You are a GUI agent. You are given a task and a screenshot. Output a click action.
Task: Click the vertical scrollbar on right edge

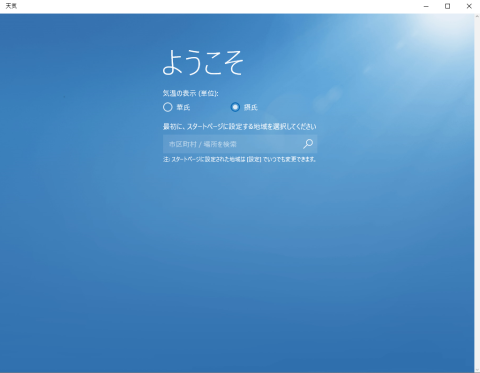477,193
